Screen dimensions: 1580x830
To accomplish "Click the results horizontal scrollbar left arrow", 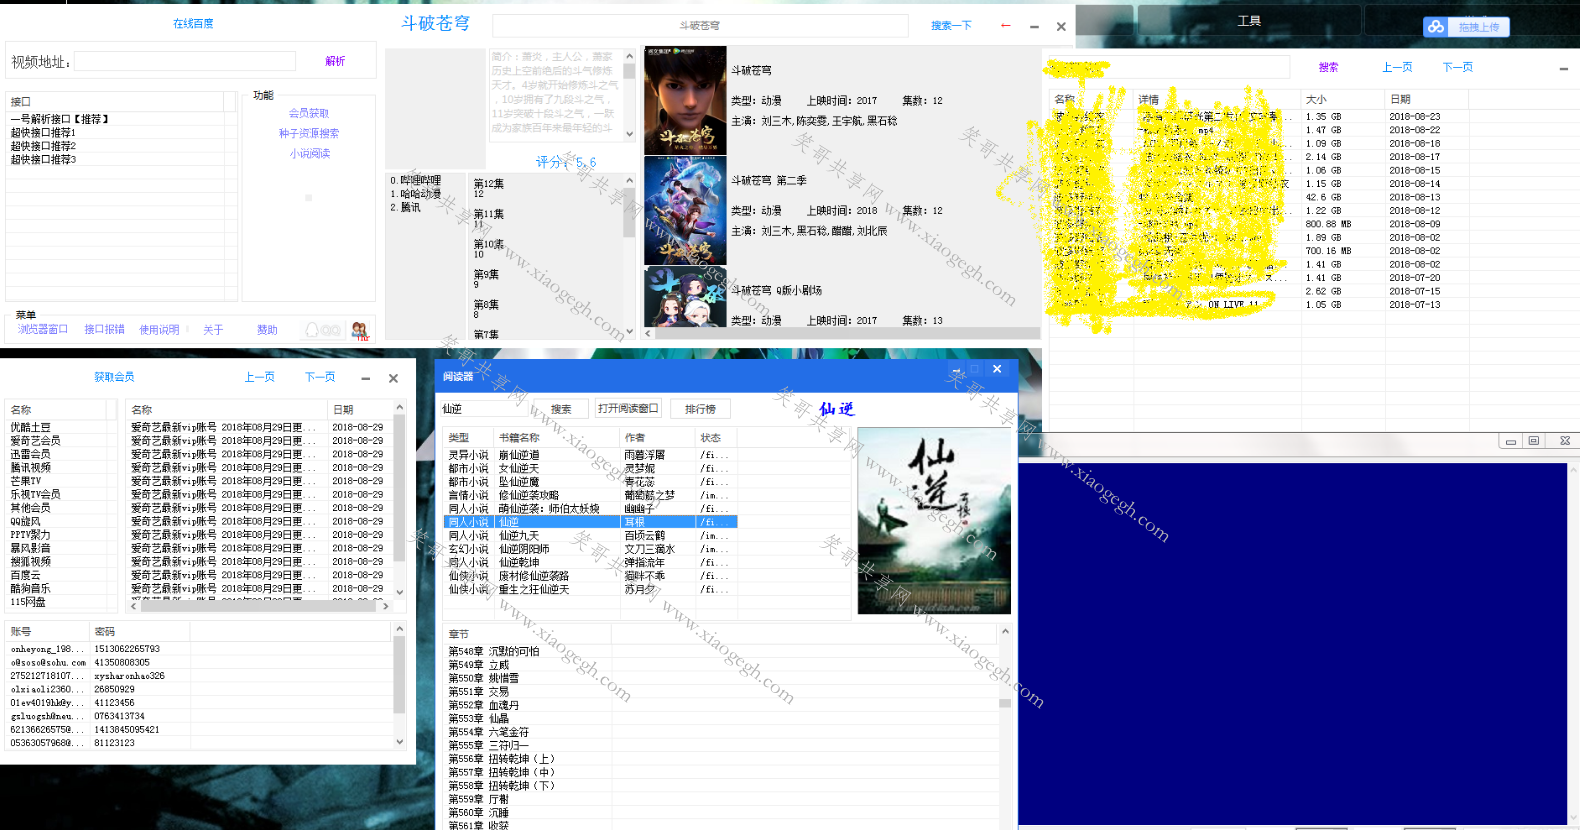I will click(648, 333).
